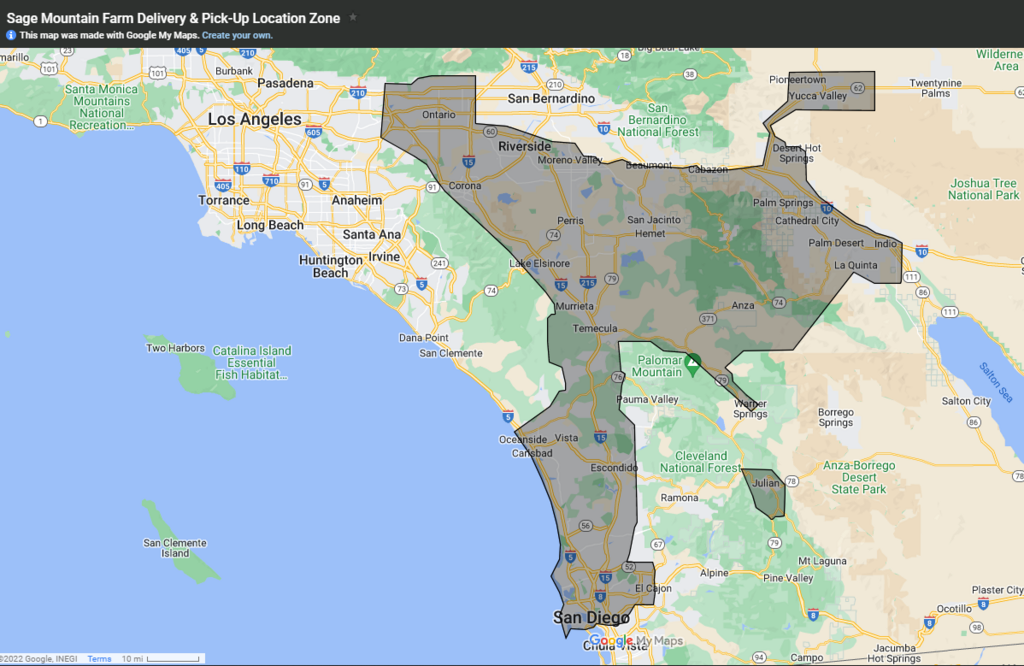
Task: Click the Interstate 605 shield near Los Angeles
Action: 313,131
